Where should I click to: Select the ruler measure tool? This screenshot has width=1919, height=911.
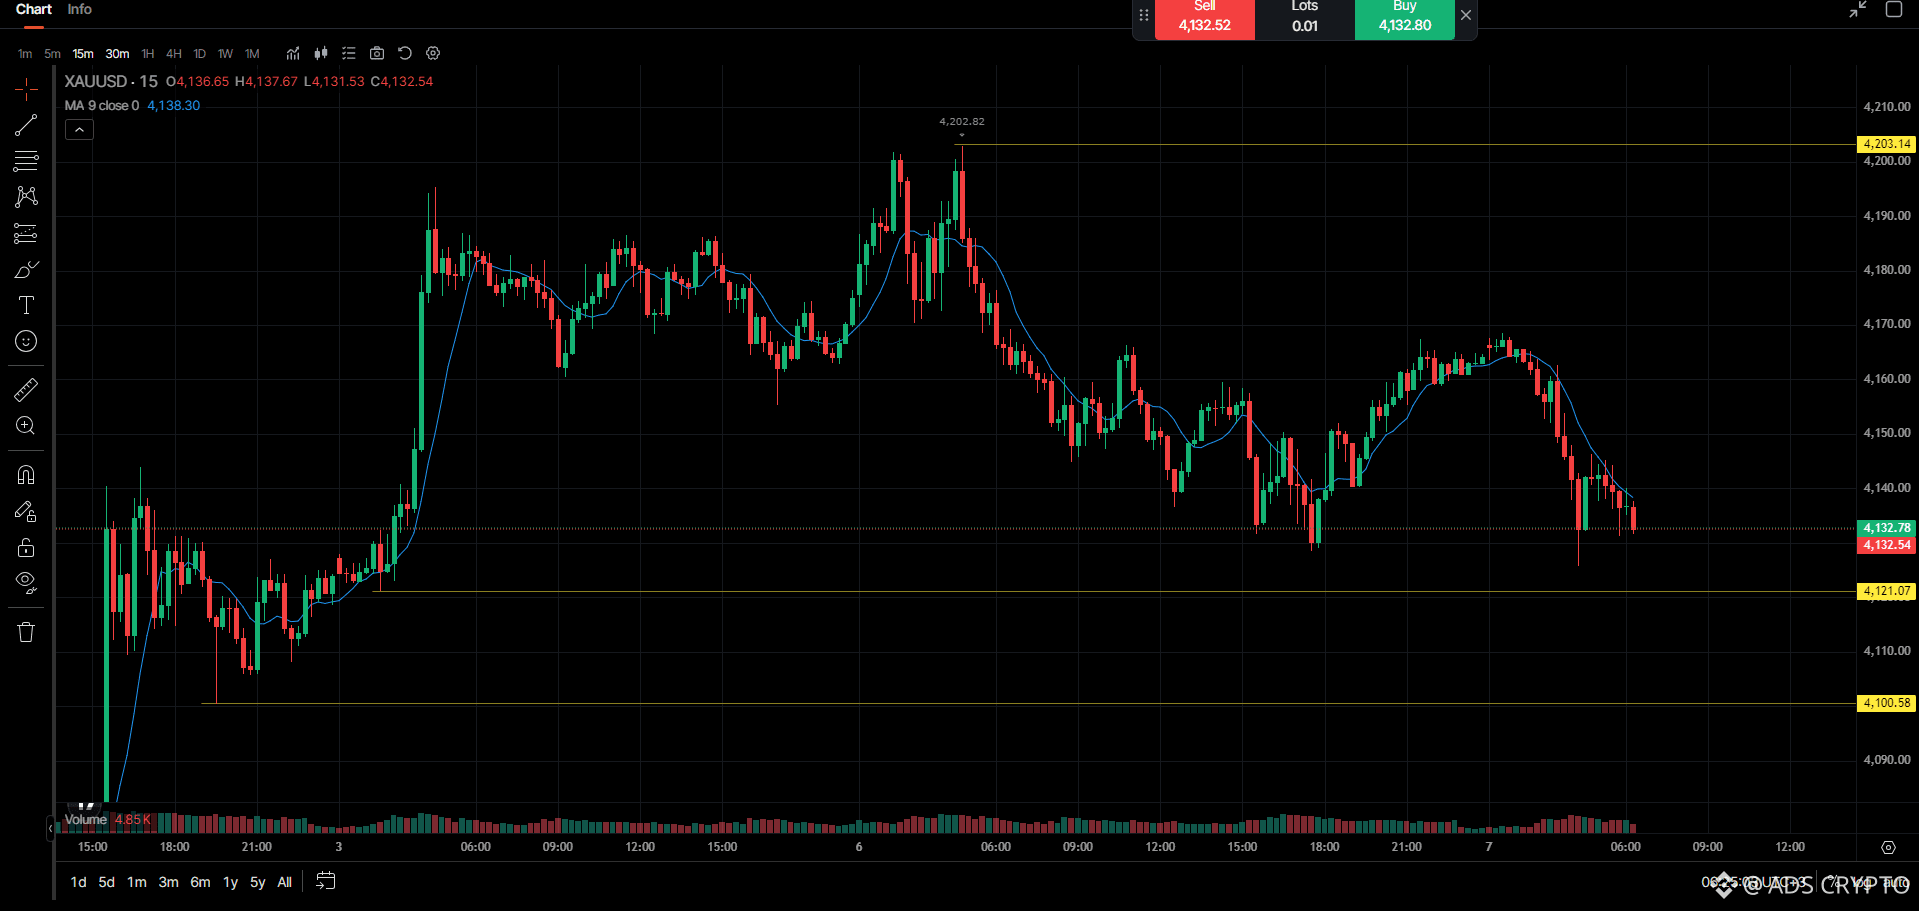click(x=26, y=390)
